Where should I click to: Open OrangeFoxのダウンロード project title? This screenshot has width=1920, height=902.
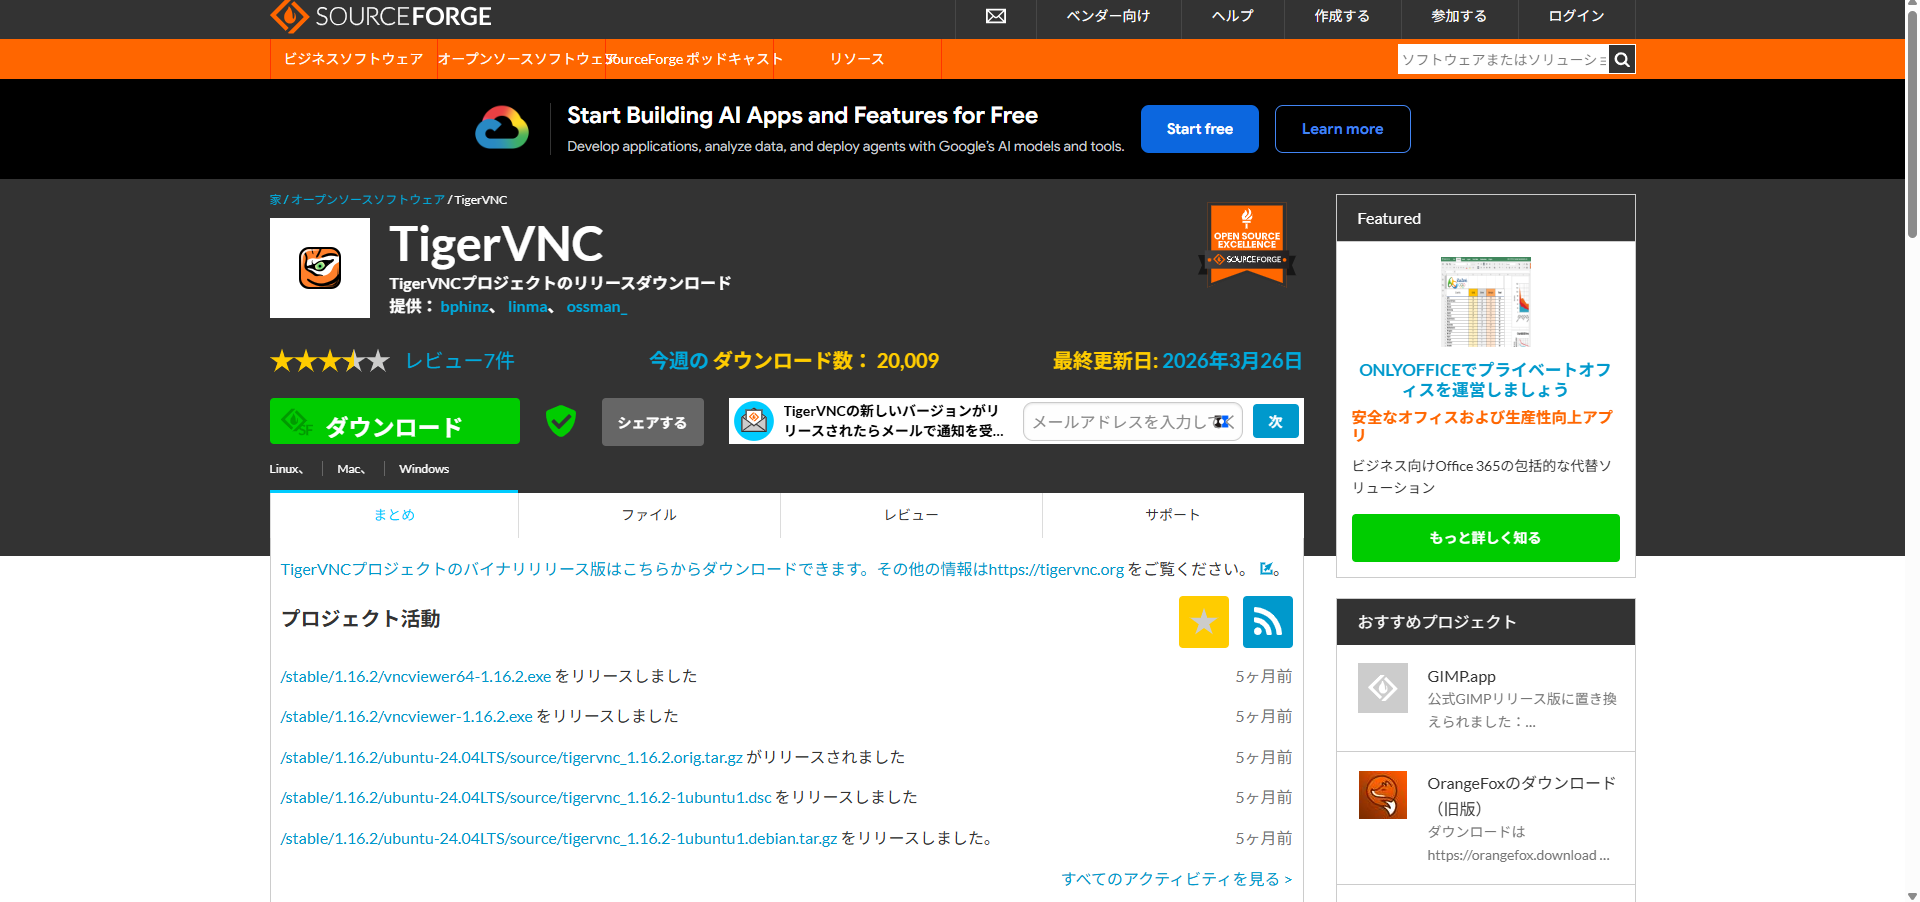pos(1522,796)
